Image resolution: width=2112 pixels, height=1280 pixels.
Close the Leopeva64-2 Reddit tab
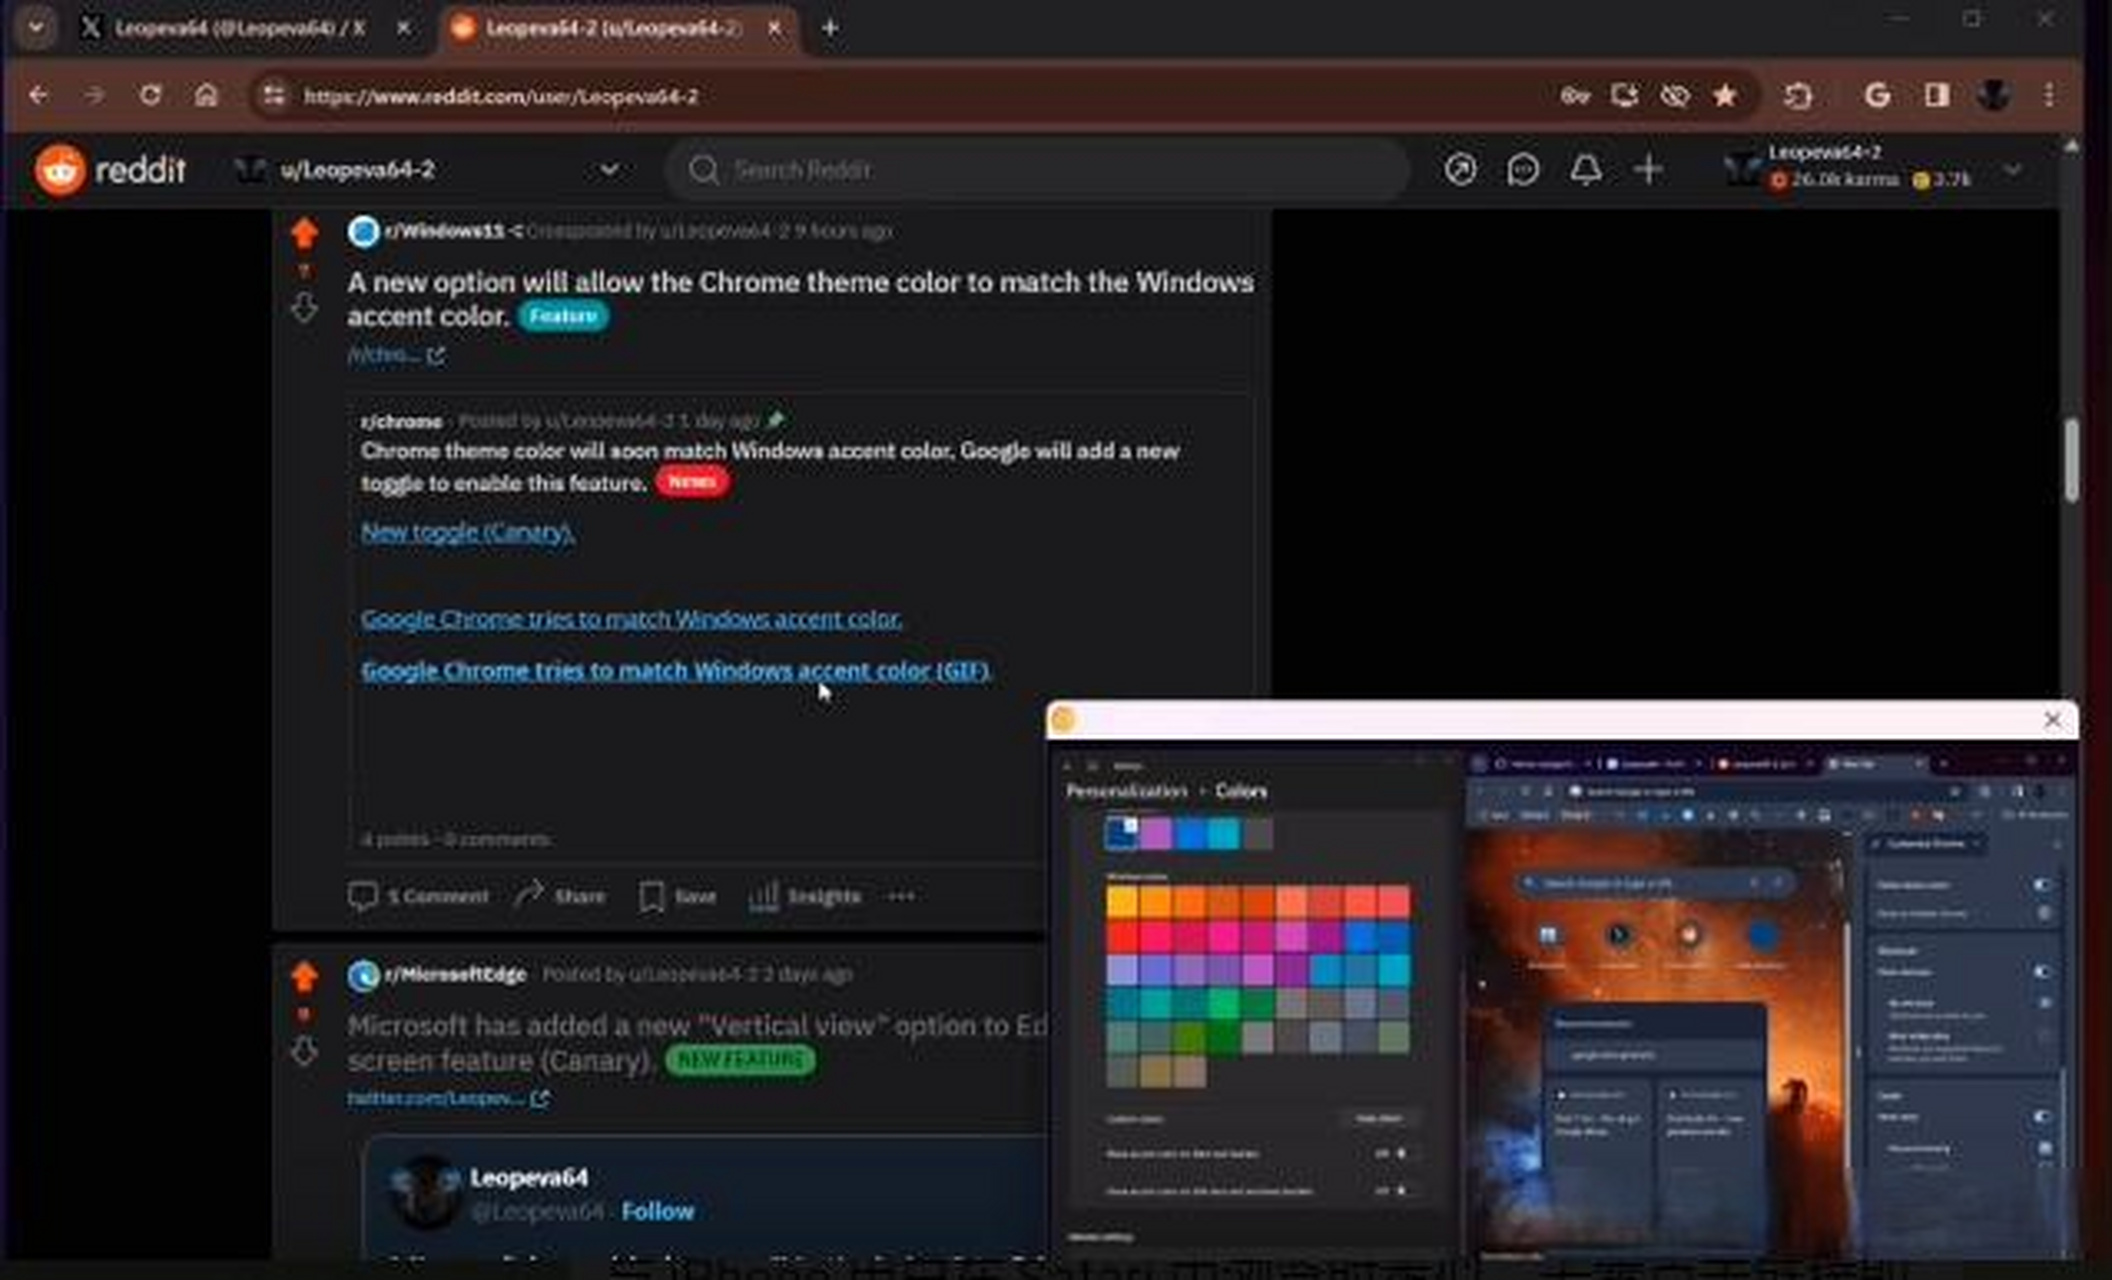pyautogui.click(x=774, y=28)
